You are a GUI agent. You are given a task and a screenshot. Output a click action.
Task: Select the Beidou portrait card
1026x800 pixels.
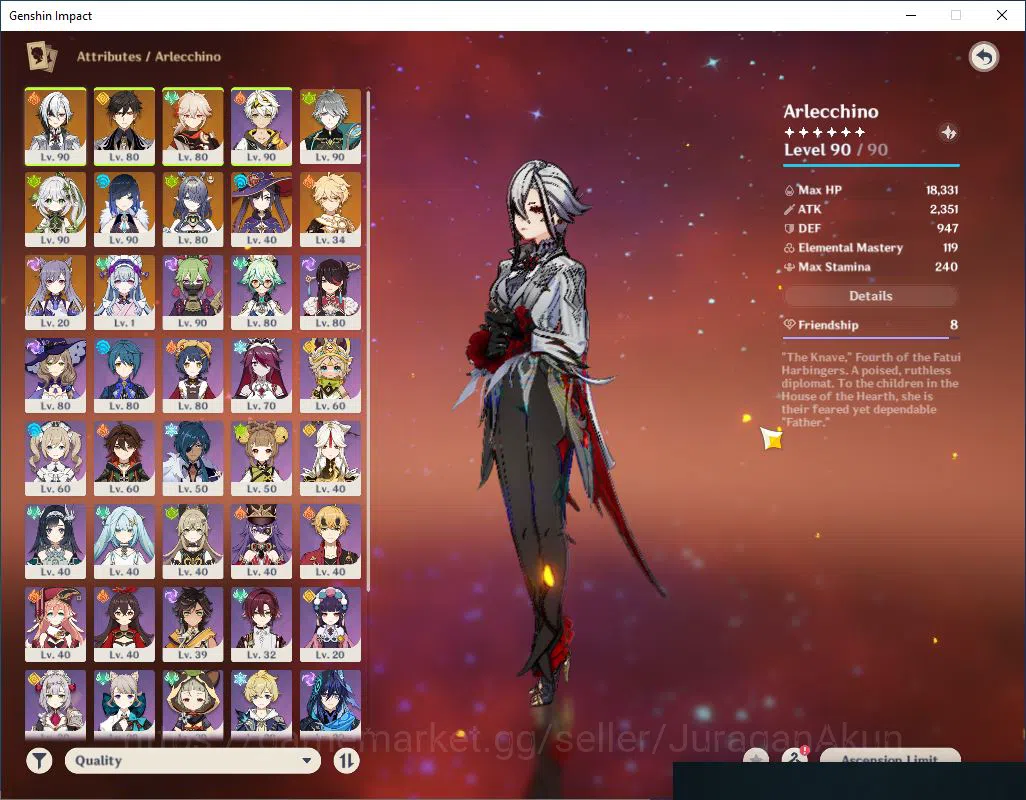point(330,292)
